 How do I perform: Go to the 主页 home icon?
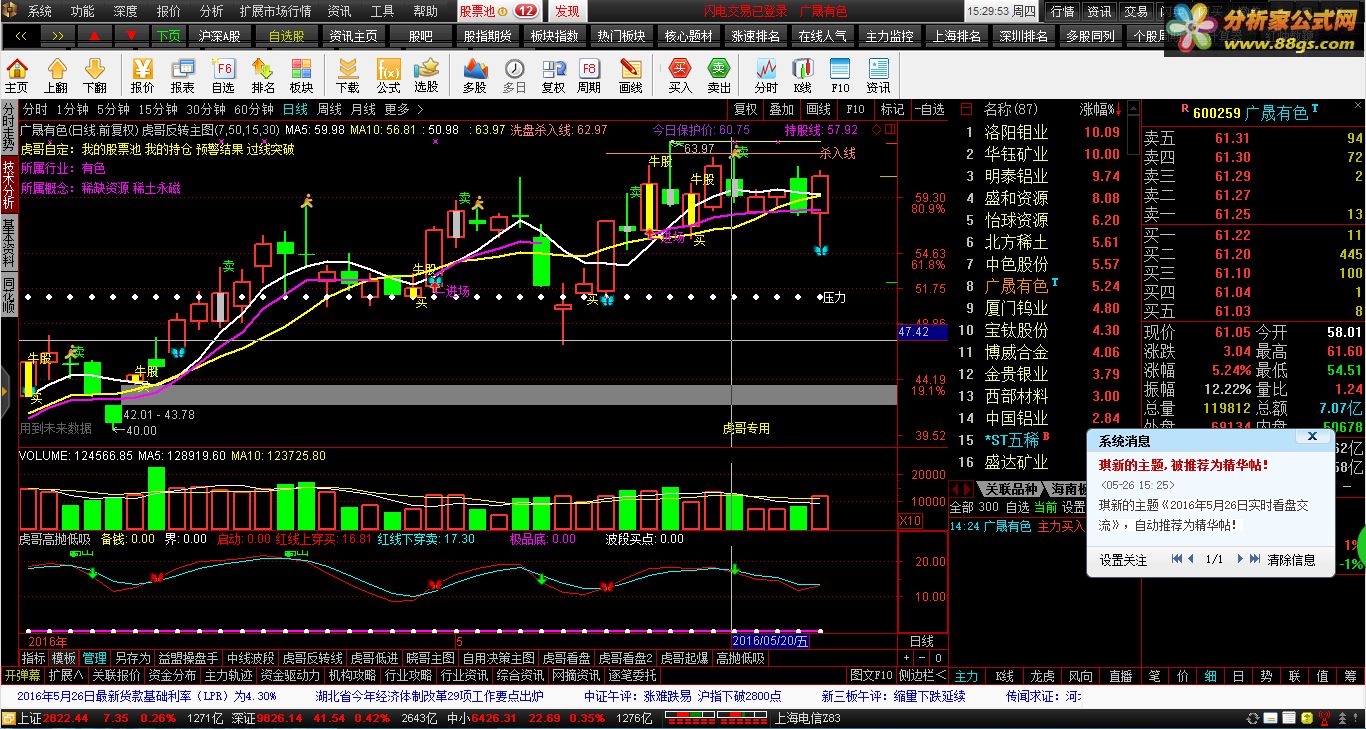17,76
